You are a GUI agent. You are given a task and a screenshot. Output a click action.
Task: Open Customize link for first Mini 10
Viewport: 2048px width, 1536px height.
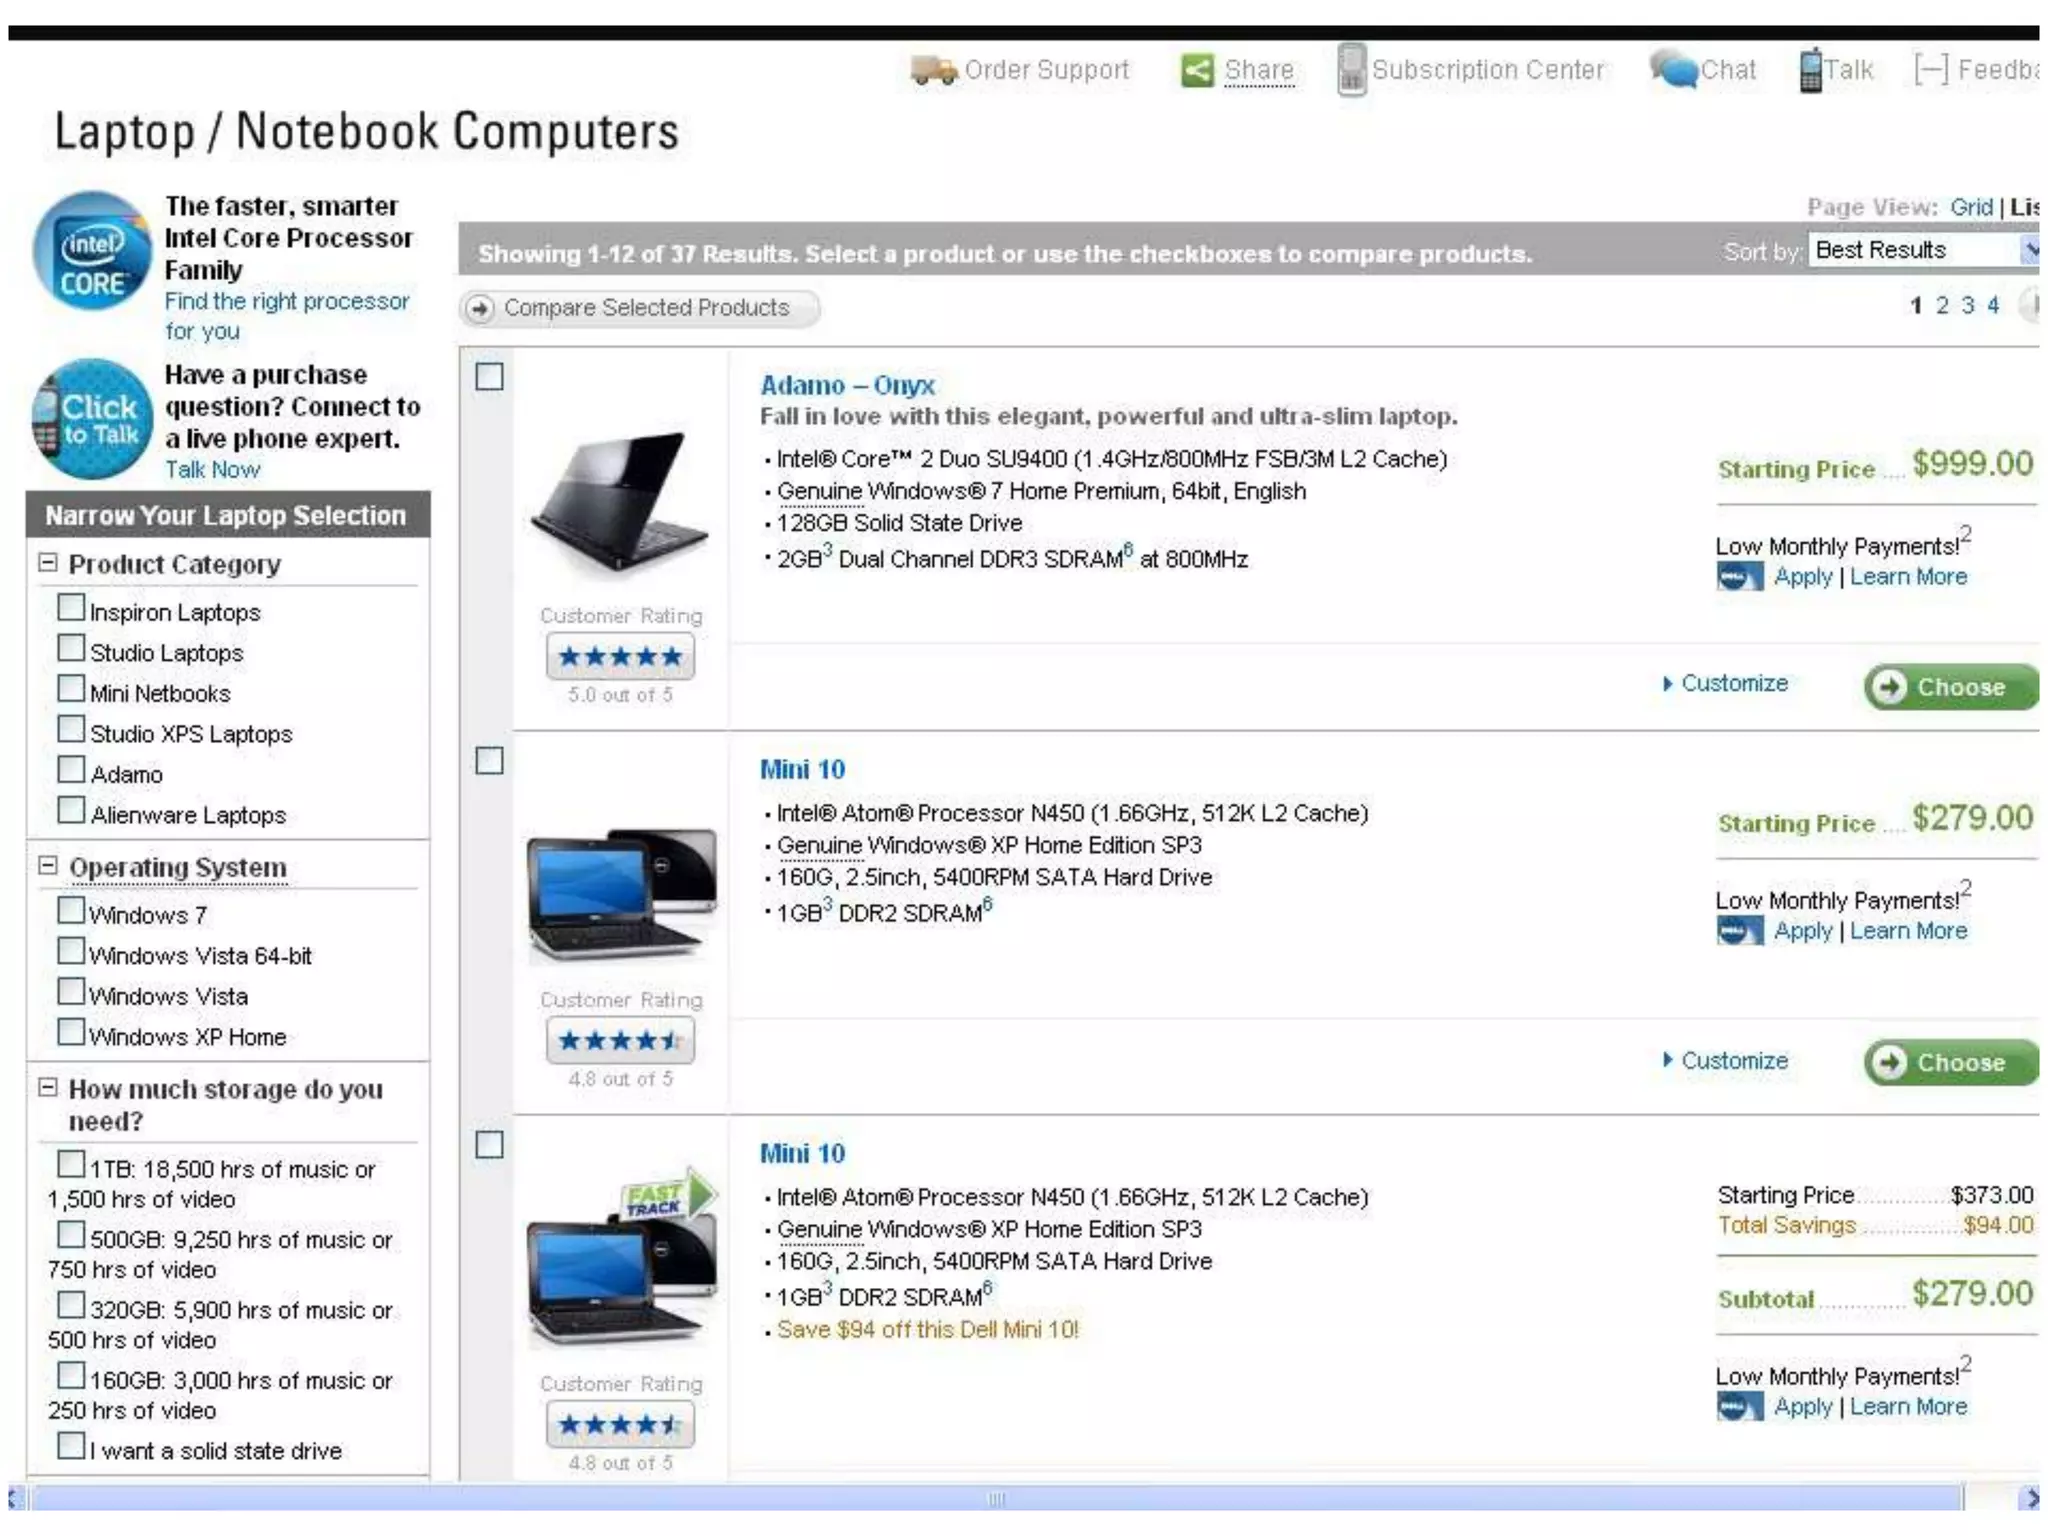pos(1733,1061)
